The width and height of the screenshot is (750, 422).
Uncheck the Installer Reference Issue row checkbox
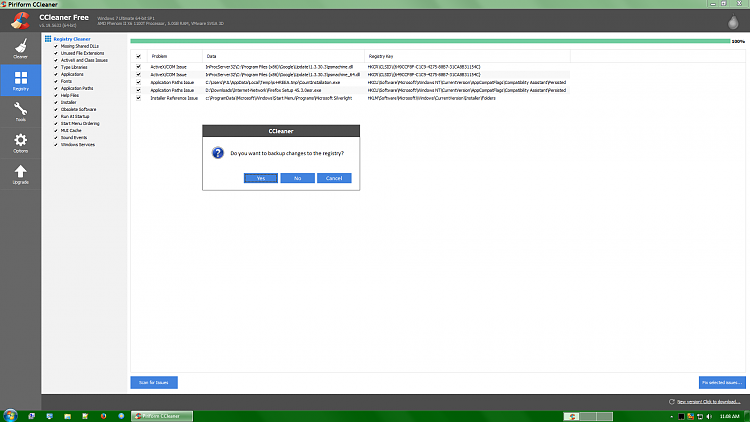pyautogui.click(x=139, y=98)
